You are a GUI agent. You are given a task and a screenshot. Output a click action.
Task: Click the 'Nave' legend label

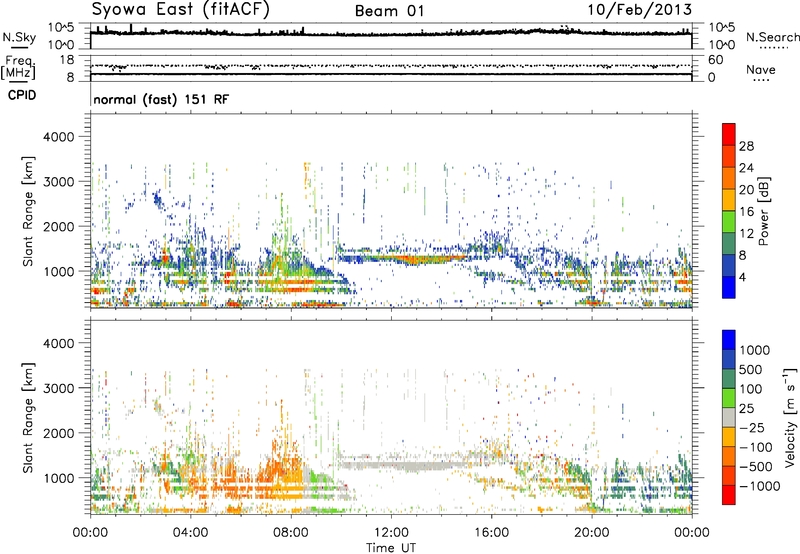[761, 69]
